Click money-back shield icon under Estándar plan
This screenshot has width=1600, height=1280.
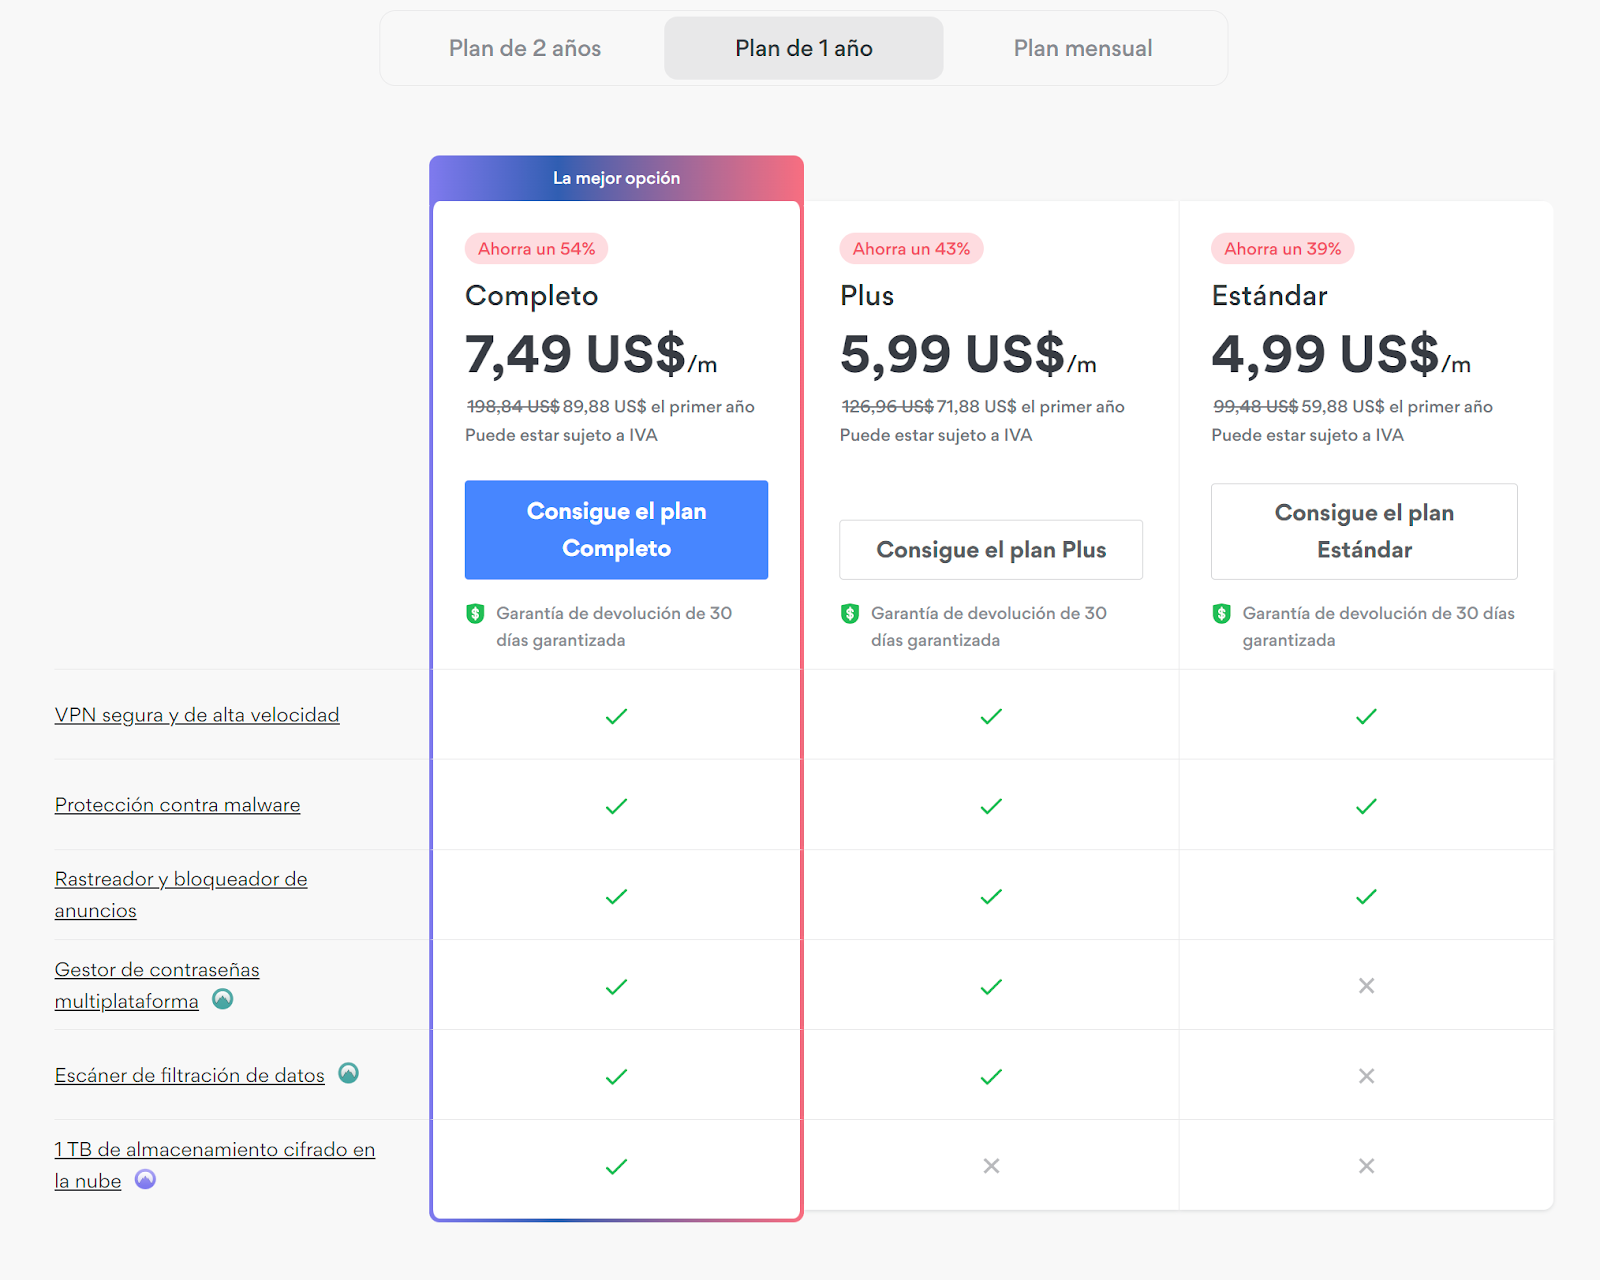tap(1222, 613)
